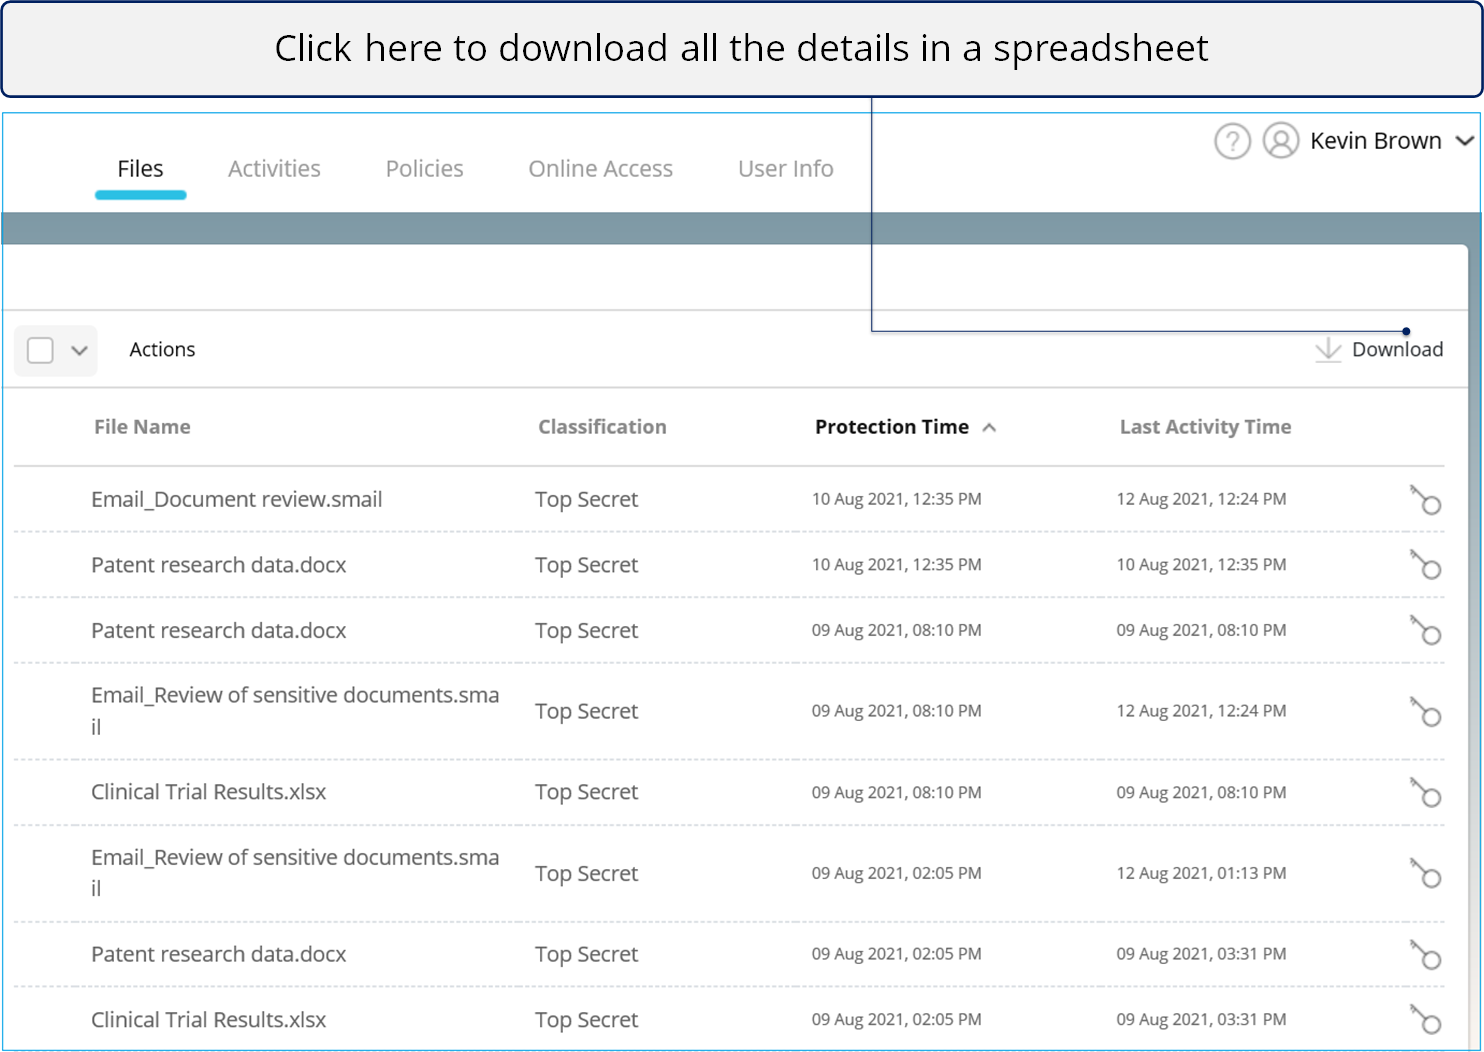
Task: Expand the selection options chevron beside the checkbox
Action: pos(79,350)
